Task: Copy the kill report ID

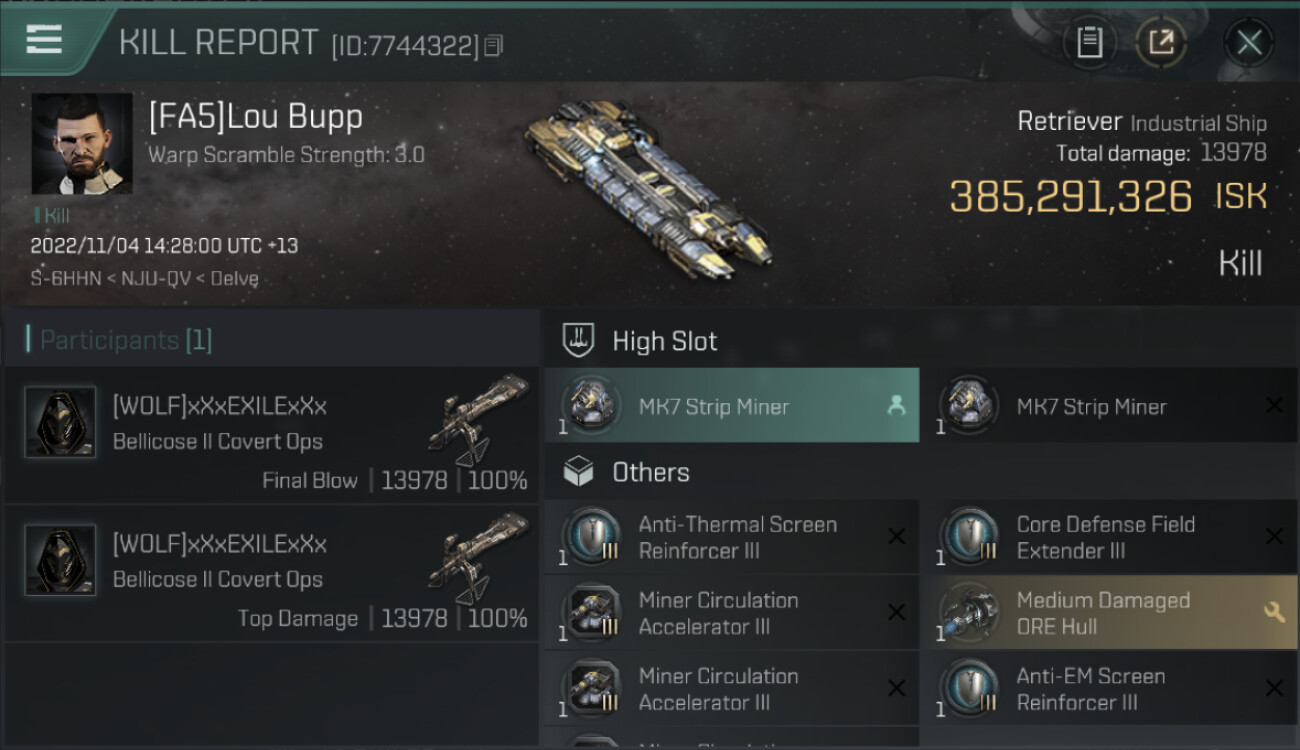Action: [494, 46]
